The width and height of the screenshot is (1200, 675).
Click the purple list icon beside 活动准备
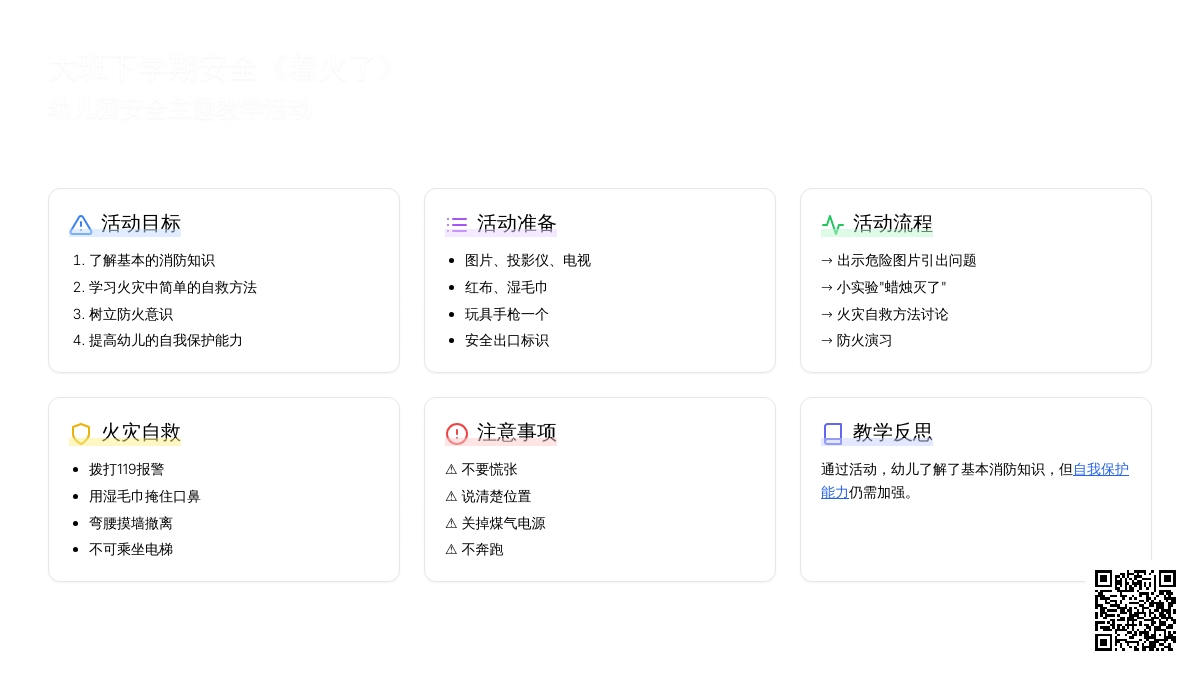[457, 224]
